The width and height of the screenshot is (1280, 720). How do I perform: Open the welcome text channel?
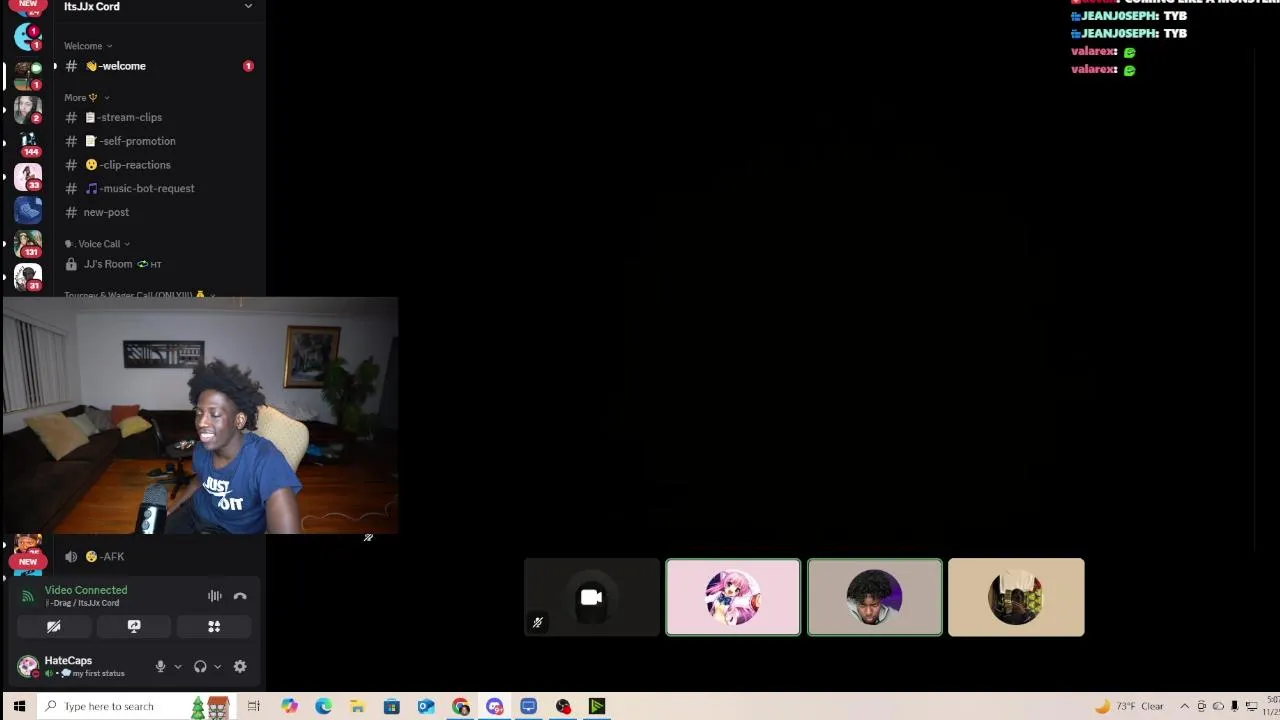[x=160, y=66]
